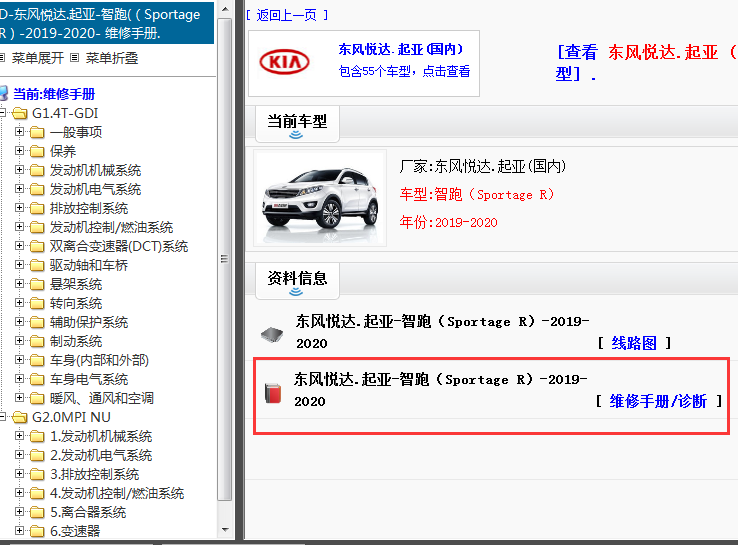This screenshot has width=738, height=545.
Task: Expand the 制动系统 tree node
Action: [19, 341]
